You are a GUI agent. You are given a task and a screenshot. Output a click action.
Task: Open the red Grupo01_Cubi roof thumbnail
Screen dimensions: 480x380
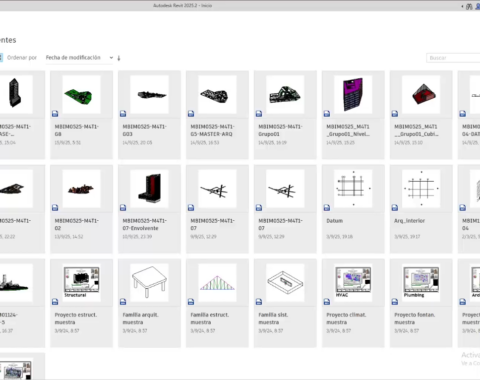[421, 95]
